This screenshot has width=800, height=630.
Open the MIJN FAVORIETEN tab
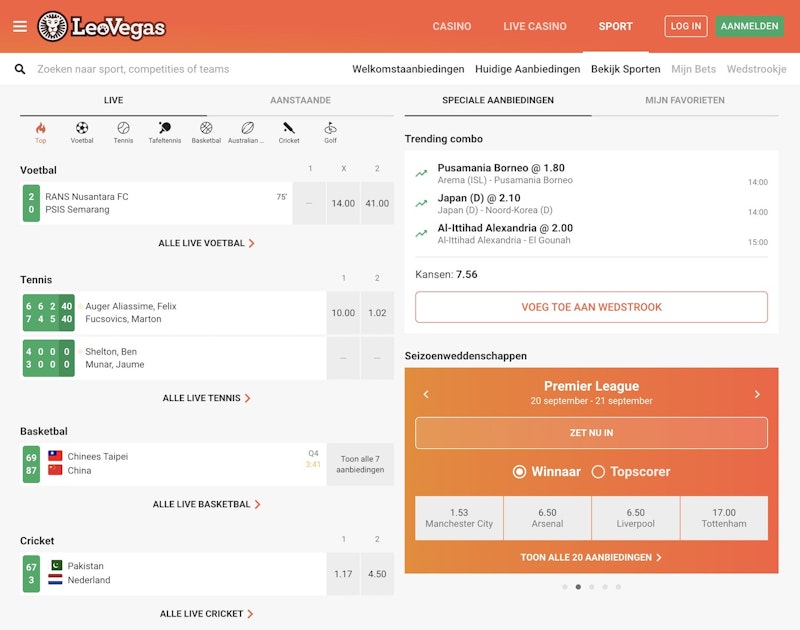click(x=684, y=100)
